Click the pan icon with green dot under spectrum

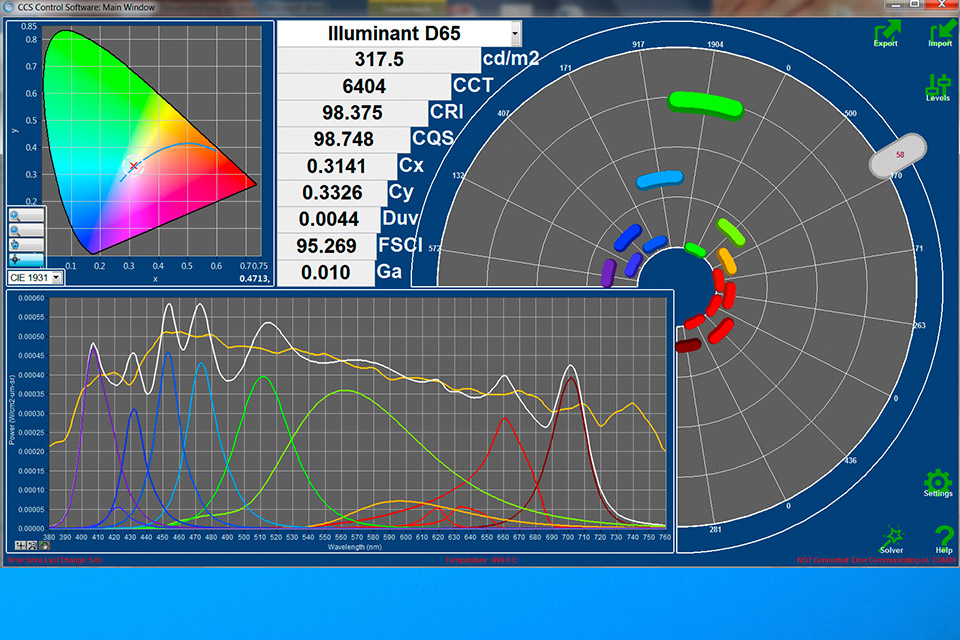click(x=44, y=545)
